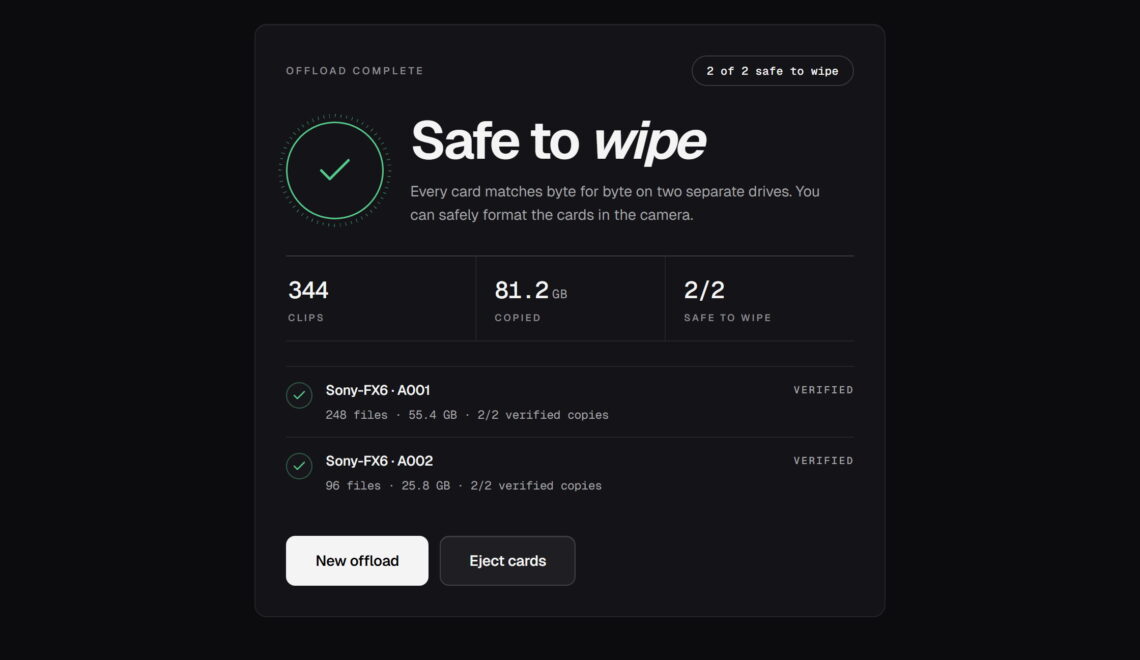The height and width of the screenshot is (660, 1140).
Task: Click the A002 details line showing 96 files
Action: pos(463,486)
